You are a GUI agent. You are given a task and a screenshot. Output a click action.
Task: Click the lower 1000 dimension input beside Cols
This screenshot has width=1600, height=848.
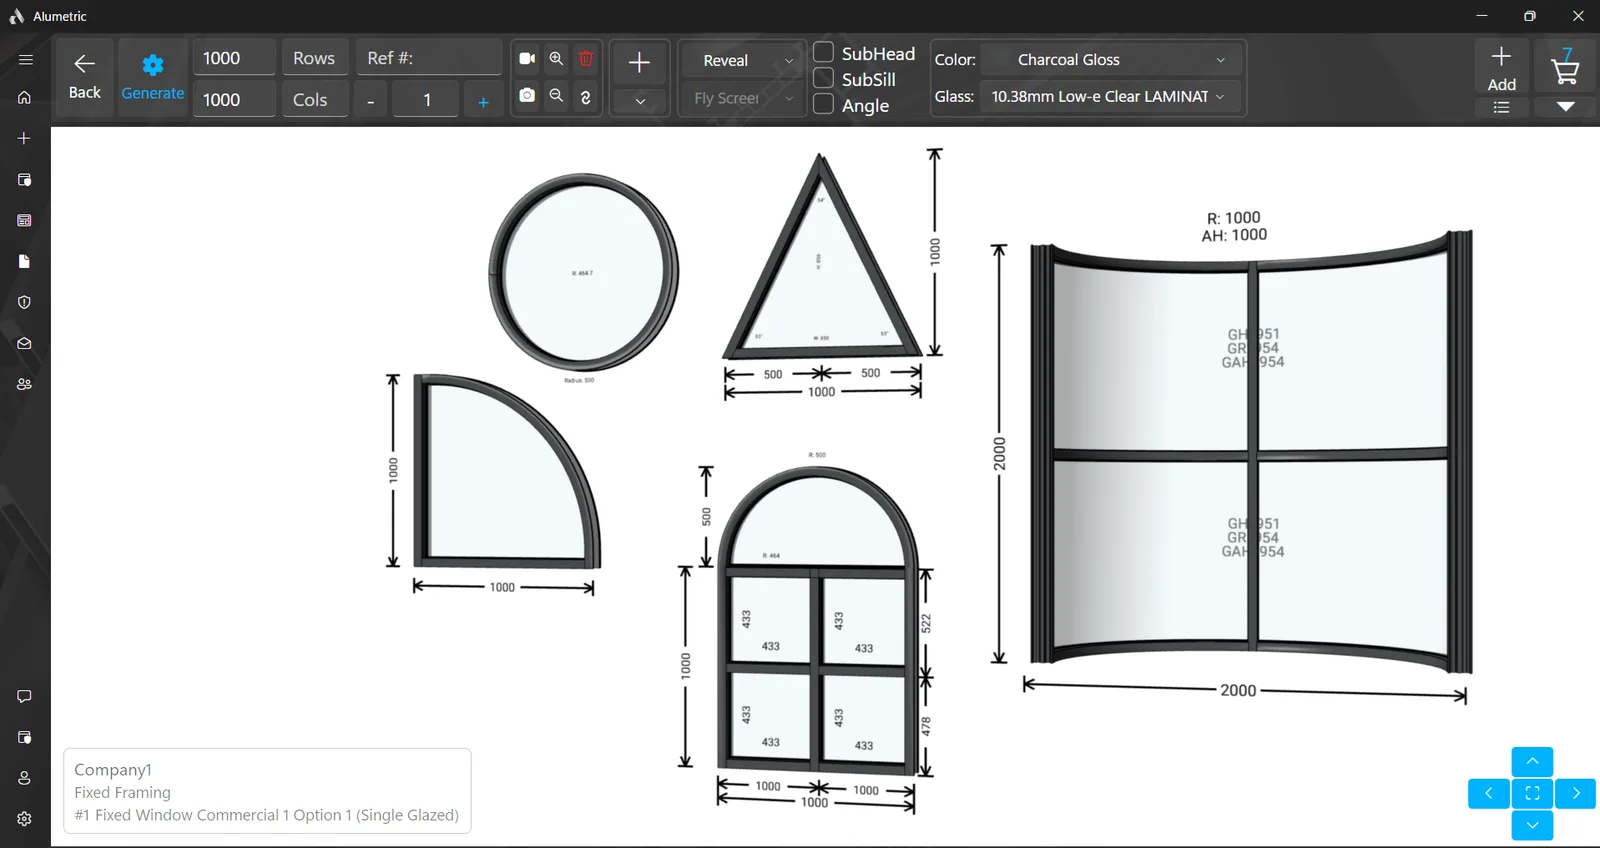pyautogui.click(x=234, y=100)
